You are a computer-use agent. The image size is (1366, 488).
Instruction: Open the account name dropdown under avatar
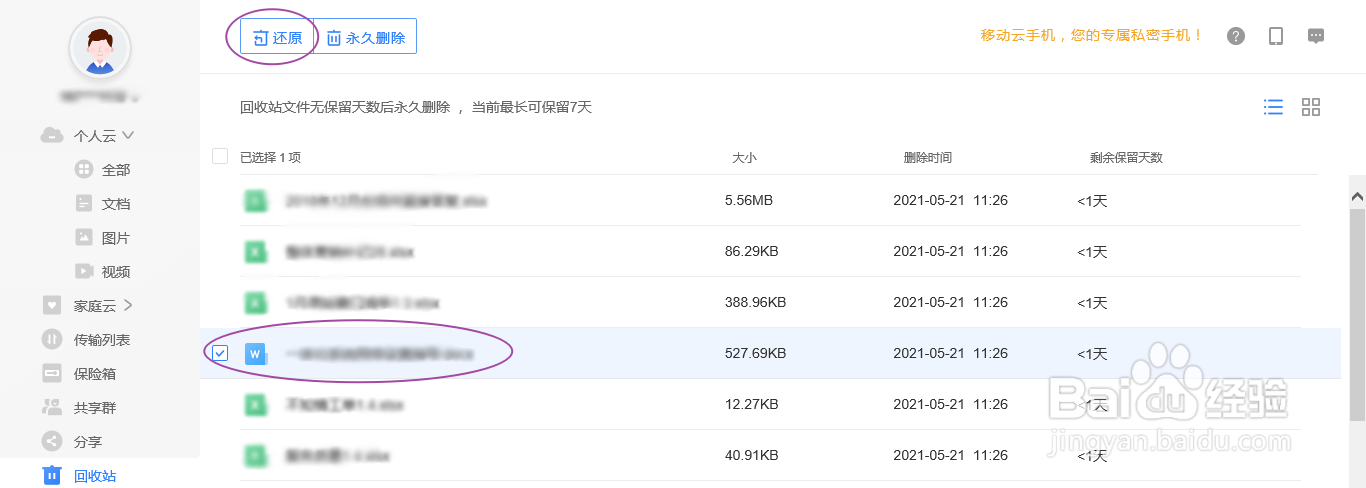99,98
